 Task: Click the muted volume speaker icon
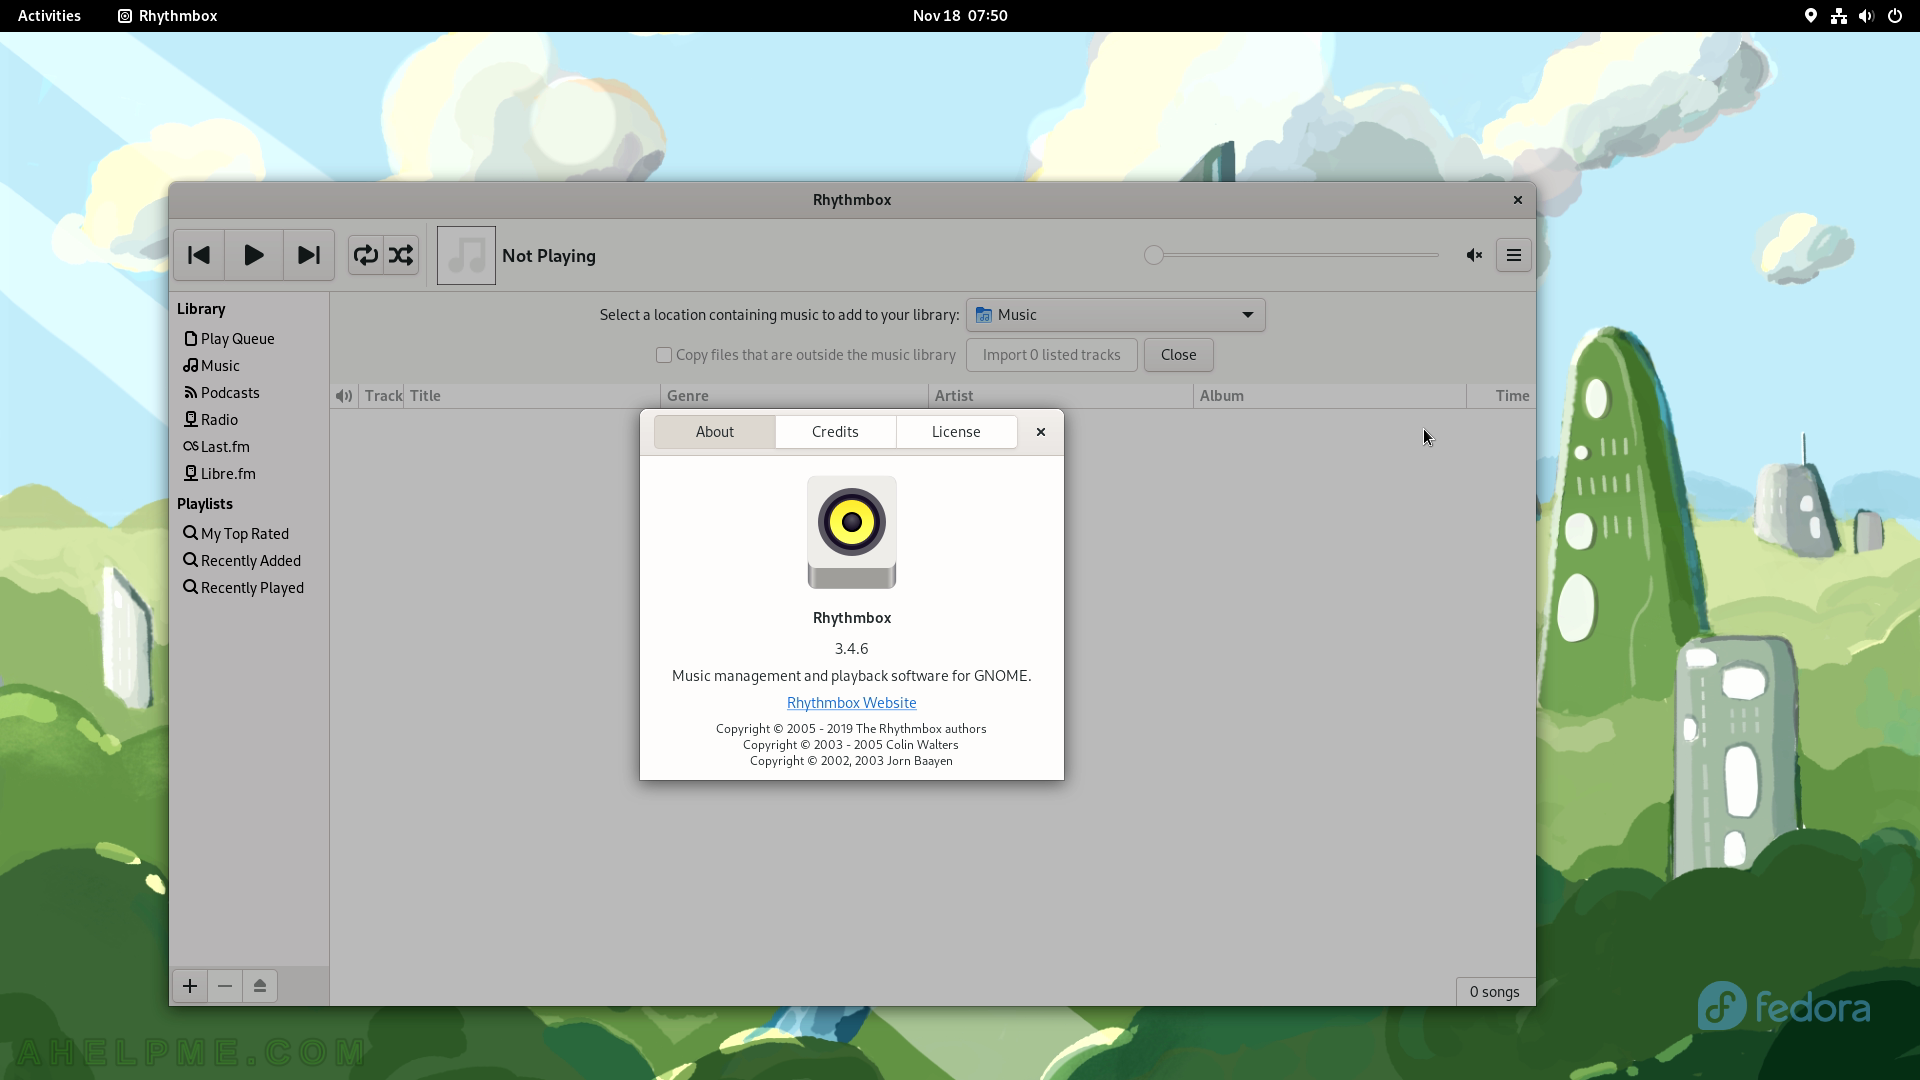pos(1474,255)
